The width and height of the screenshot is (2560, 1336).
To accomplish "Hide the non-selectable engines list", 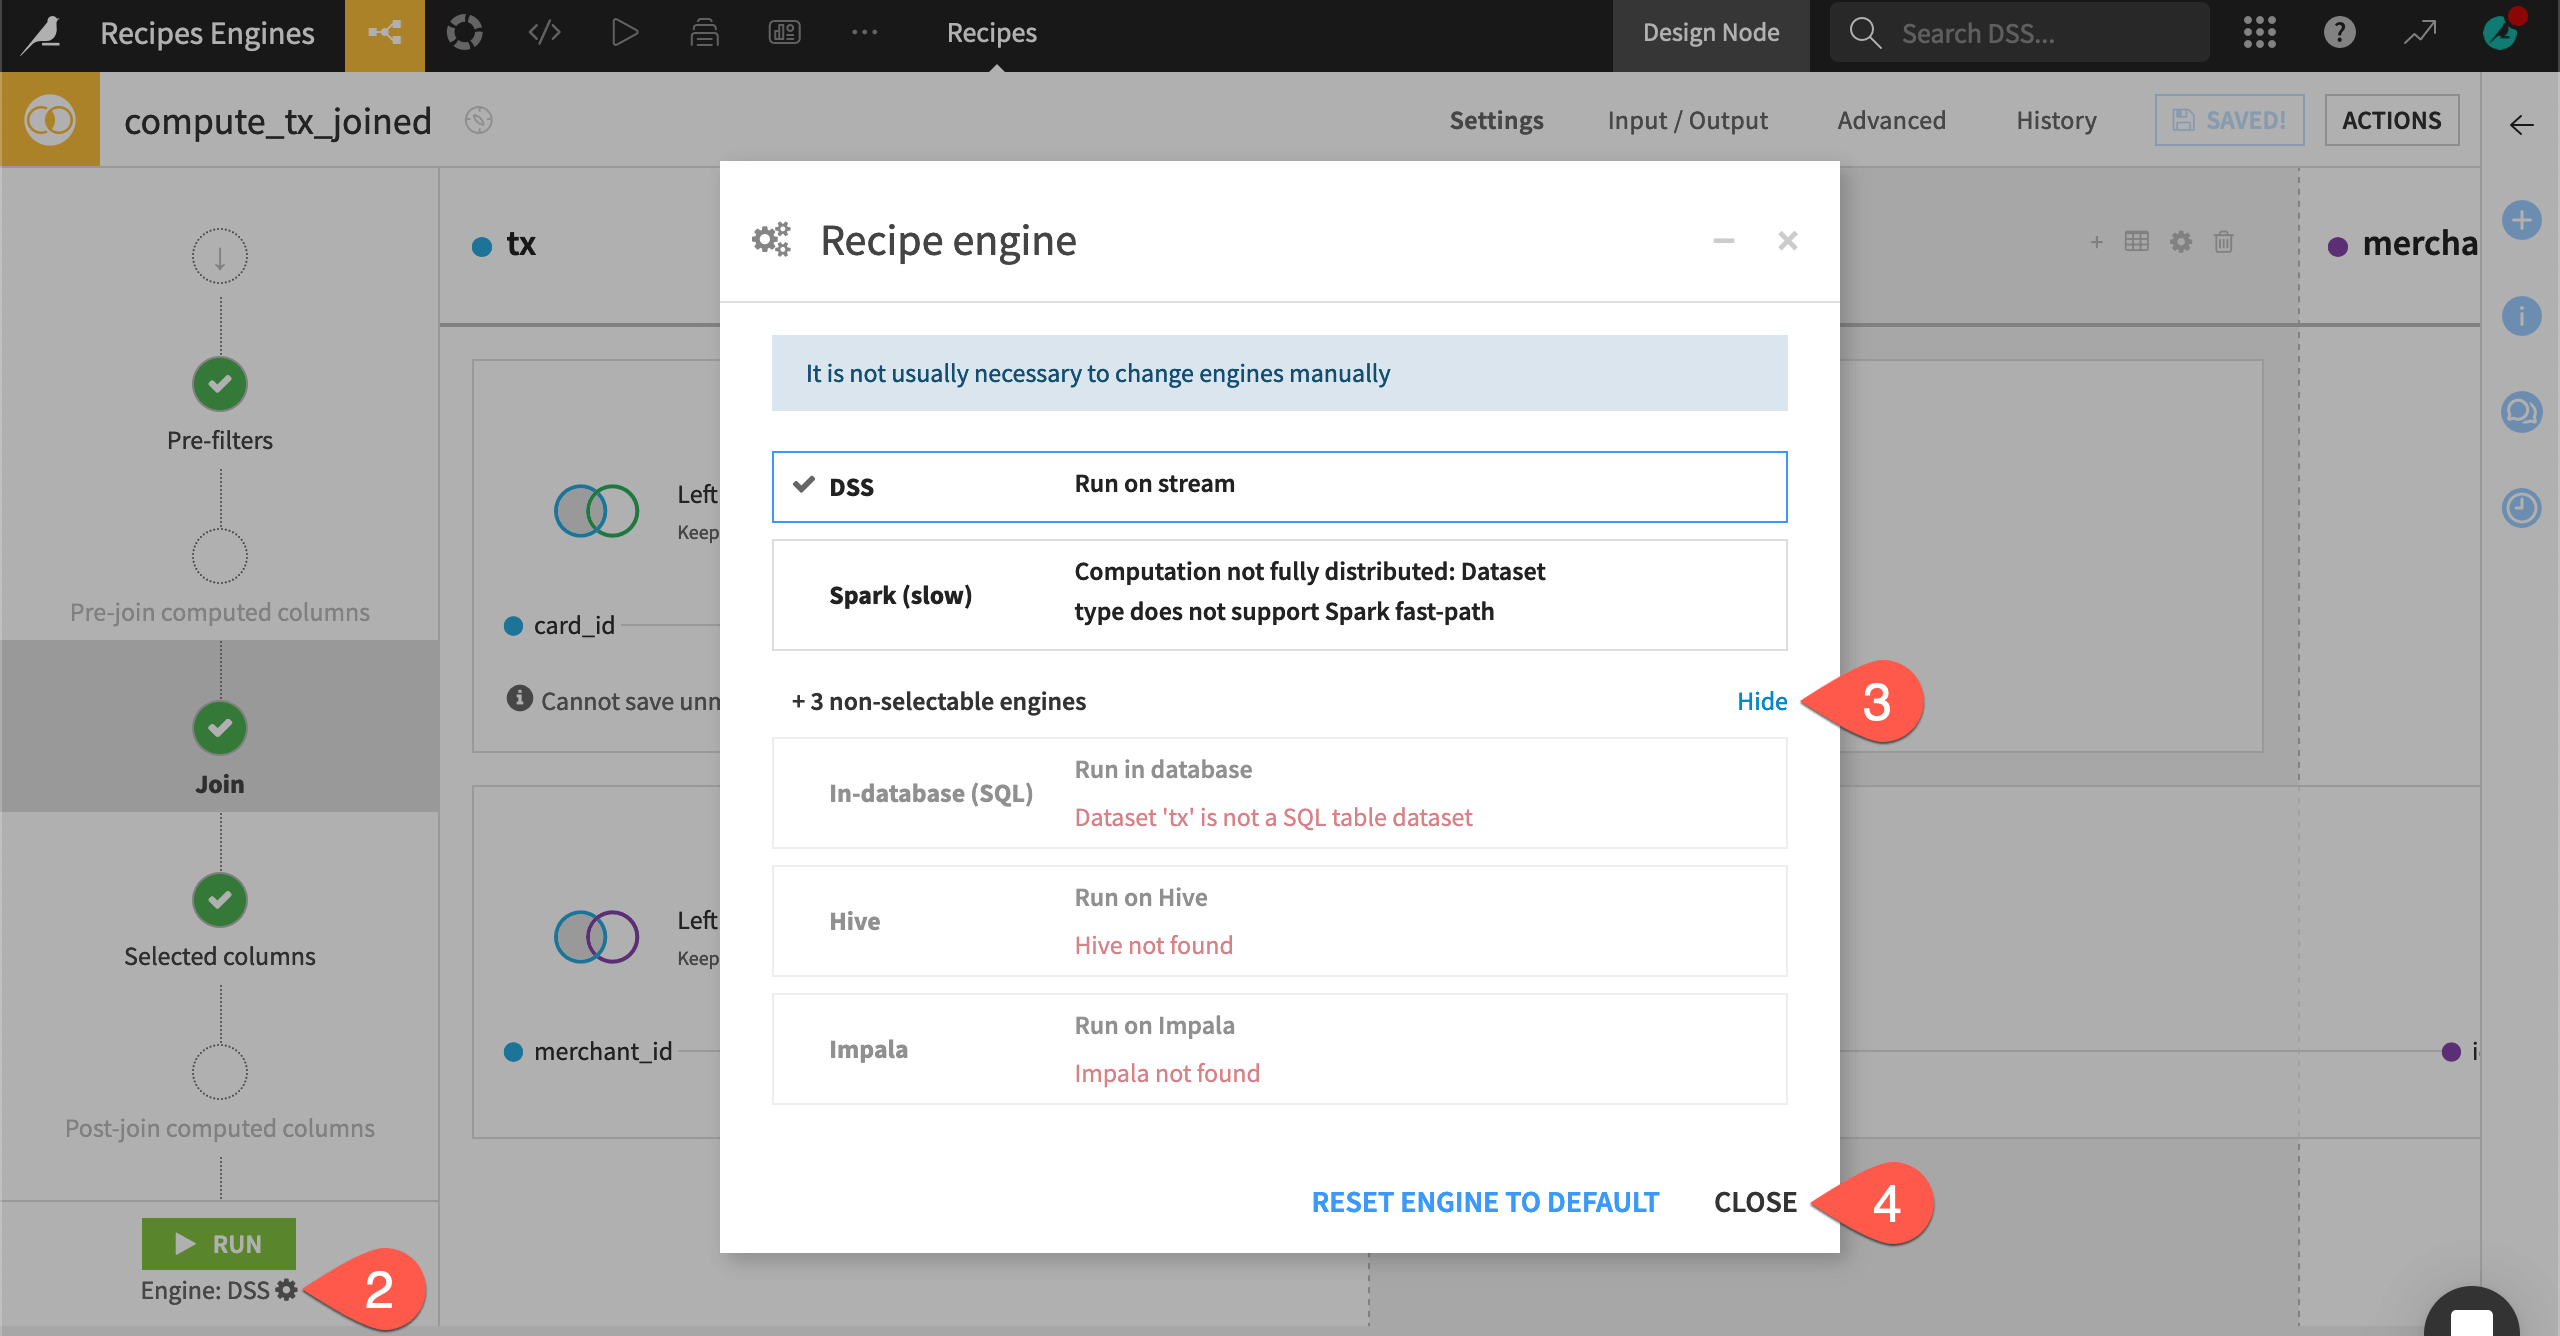I will click(1761, 701).
